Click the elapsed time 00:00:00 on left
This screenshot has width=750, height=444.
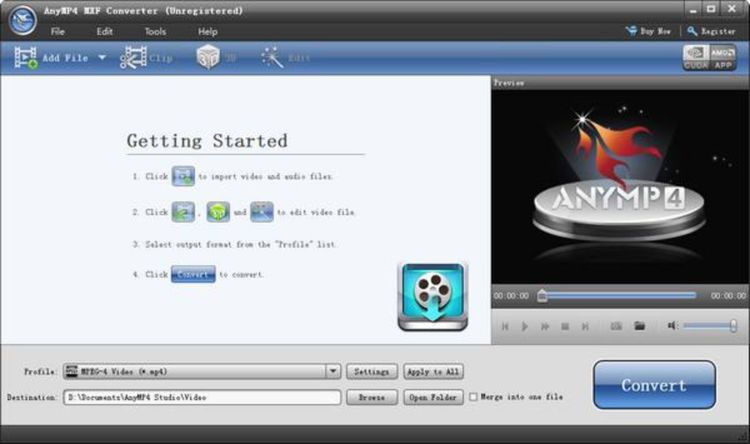point(511,296)
